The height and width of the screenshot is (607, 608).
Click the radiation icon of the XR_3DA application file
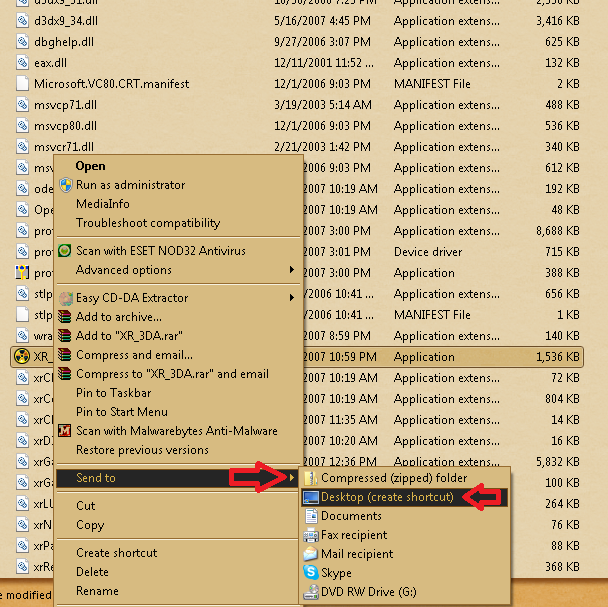click(21, 356)
